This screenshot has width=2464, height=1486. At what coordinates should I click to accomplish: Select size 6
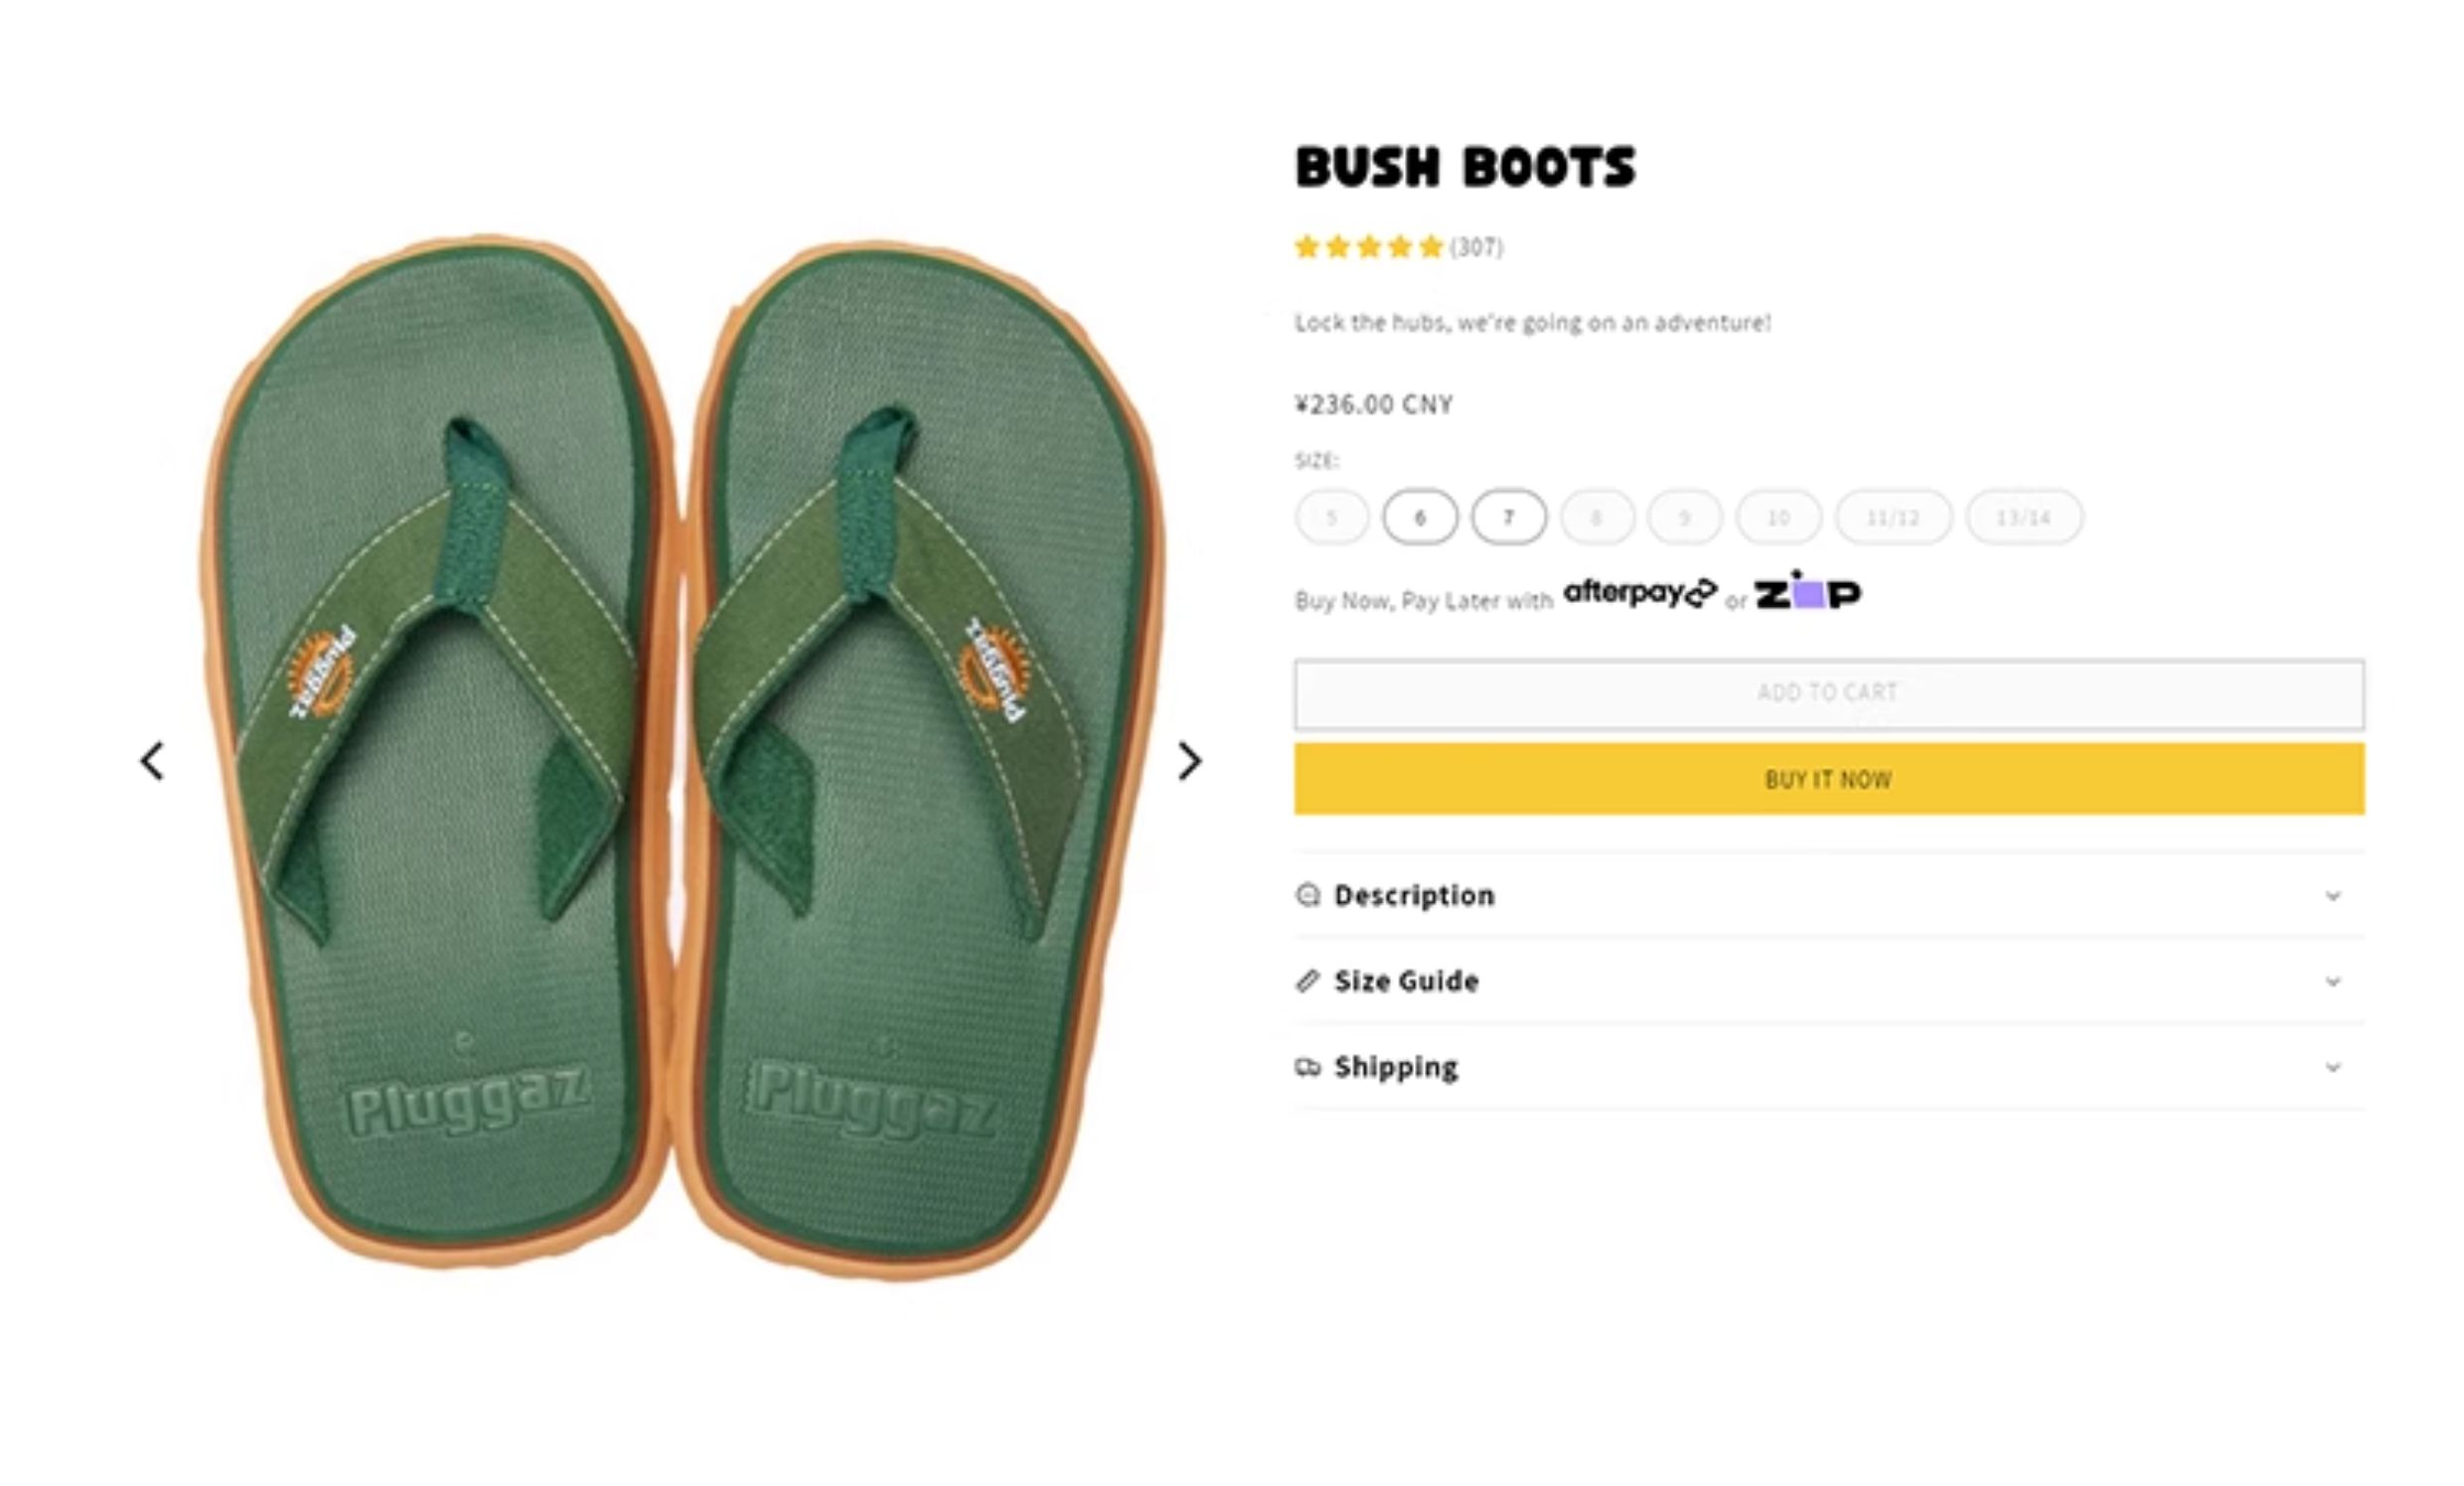coord(1420,517)
